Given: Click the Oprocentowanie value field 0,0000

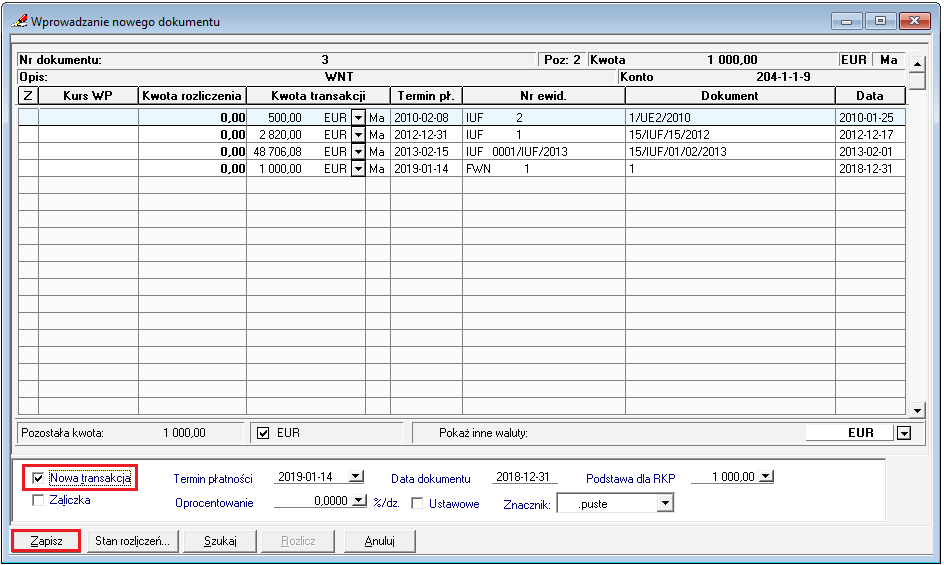Looking at the screenshot, I should (x=312, y=501).
